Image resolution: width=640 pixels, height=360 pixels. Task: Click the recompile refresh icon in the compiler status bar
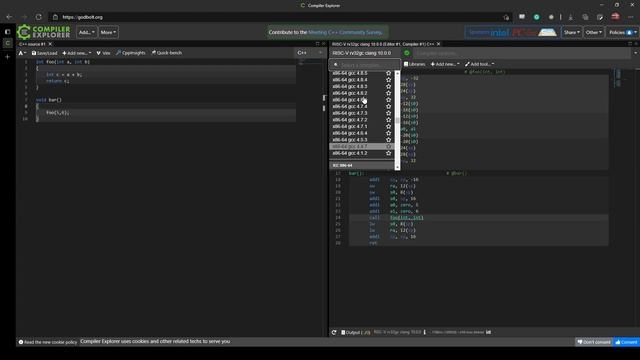[x=334, y=332]
